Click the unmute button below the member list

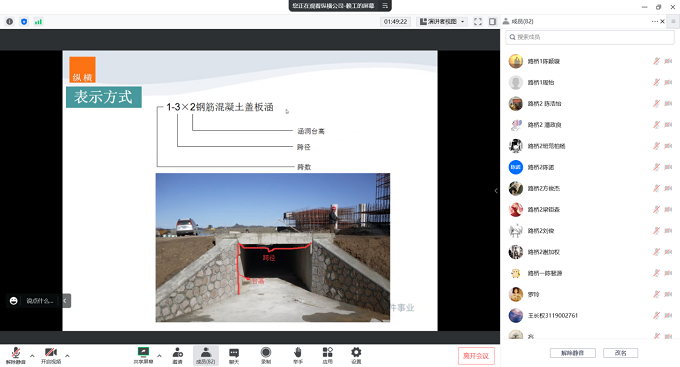click(x=572, y=353)
